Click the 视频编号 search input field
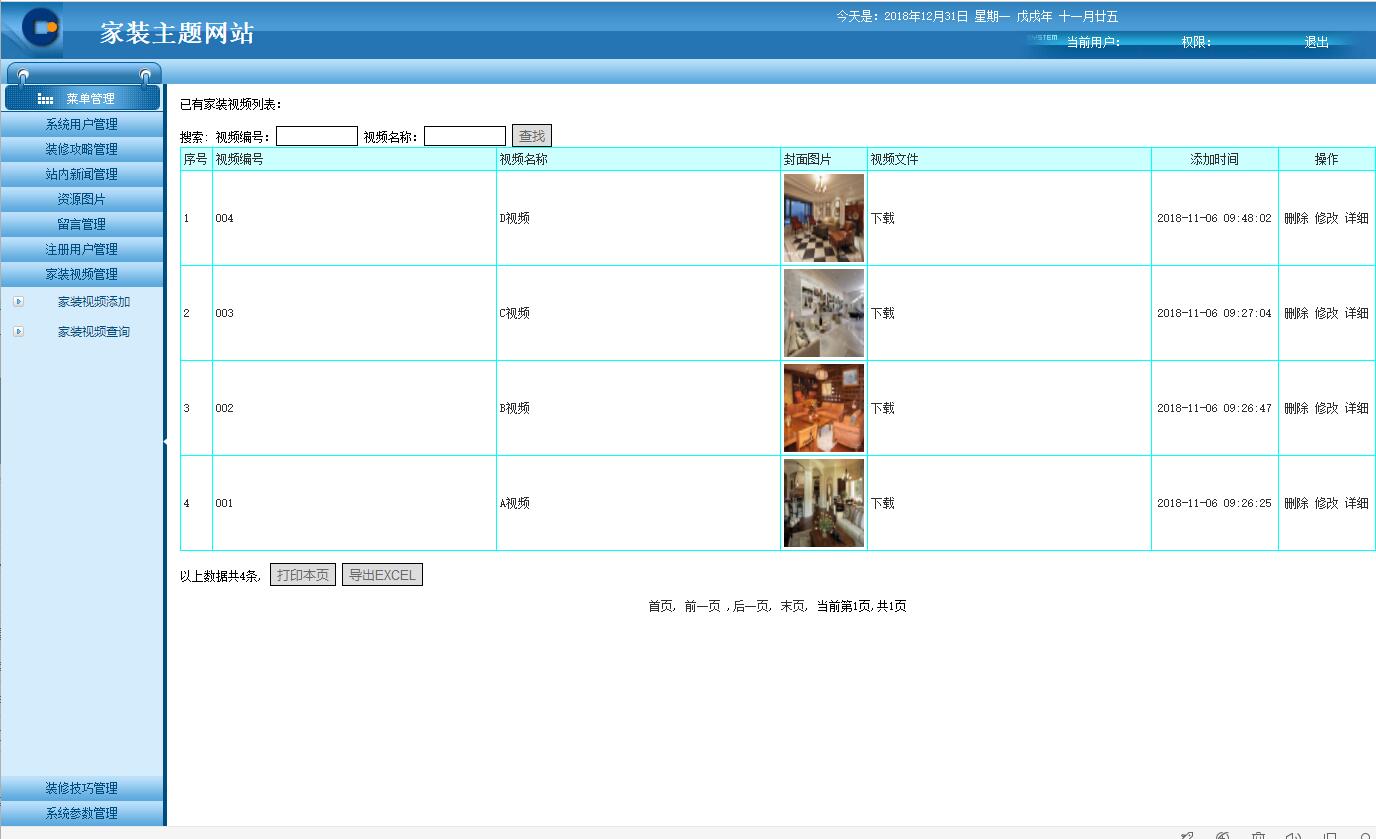The image size is (1376, 839). click(317, 136)
